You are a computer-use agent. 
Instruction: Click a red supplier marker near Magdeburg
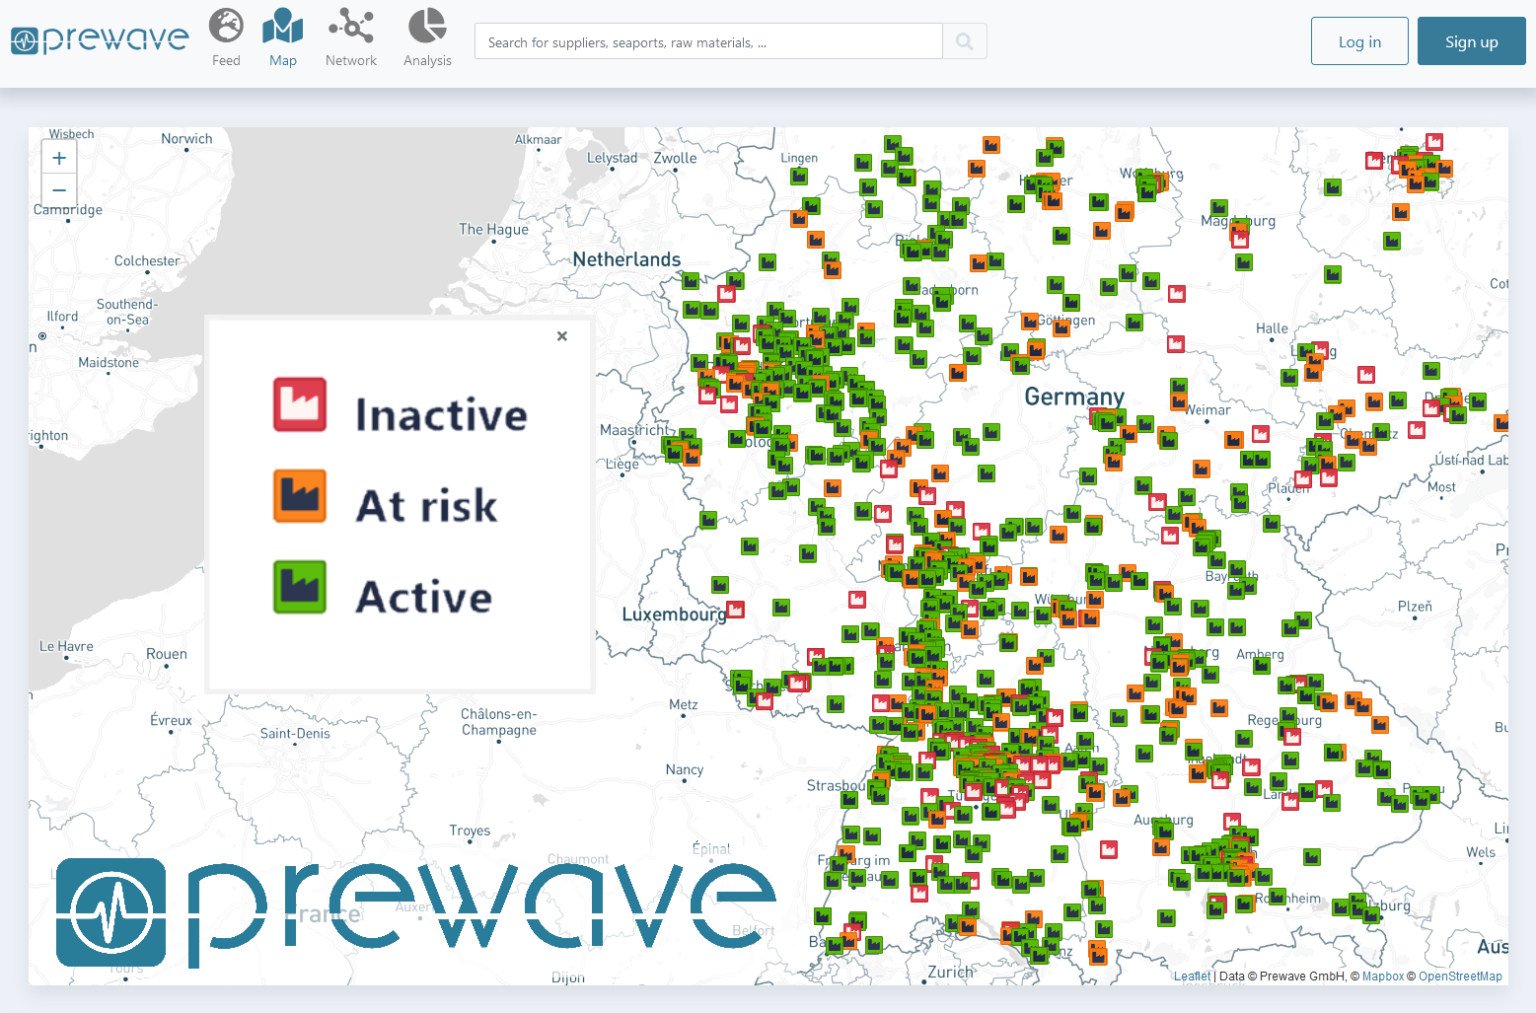[x=1240, y=238]
